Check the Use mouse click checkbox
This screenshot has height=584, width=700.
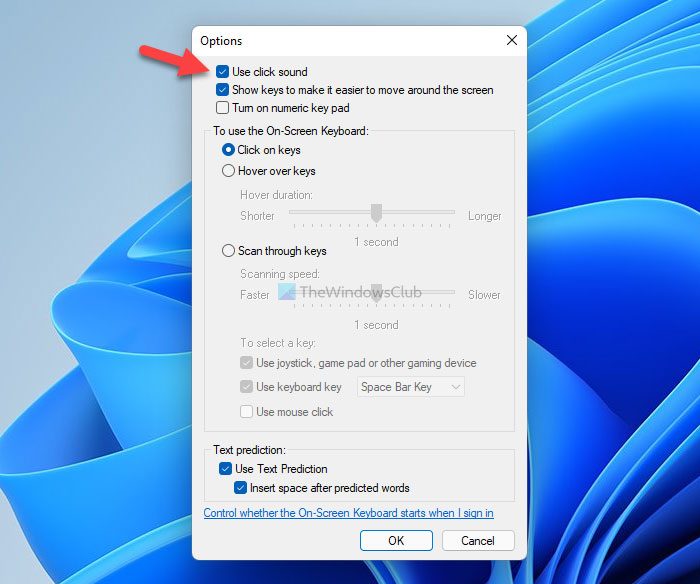246,411
